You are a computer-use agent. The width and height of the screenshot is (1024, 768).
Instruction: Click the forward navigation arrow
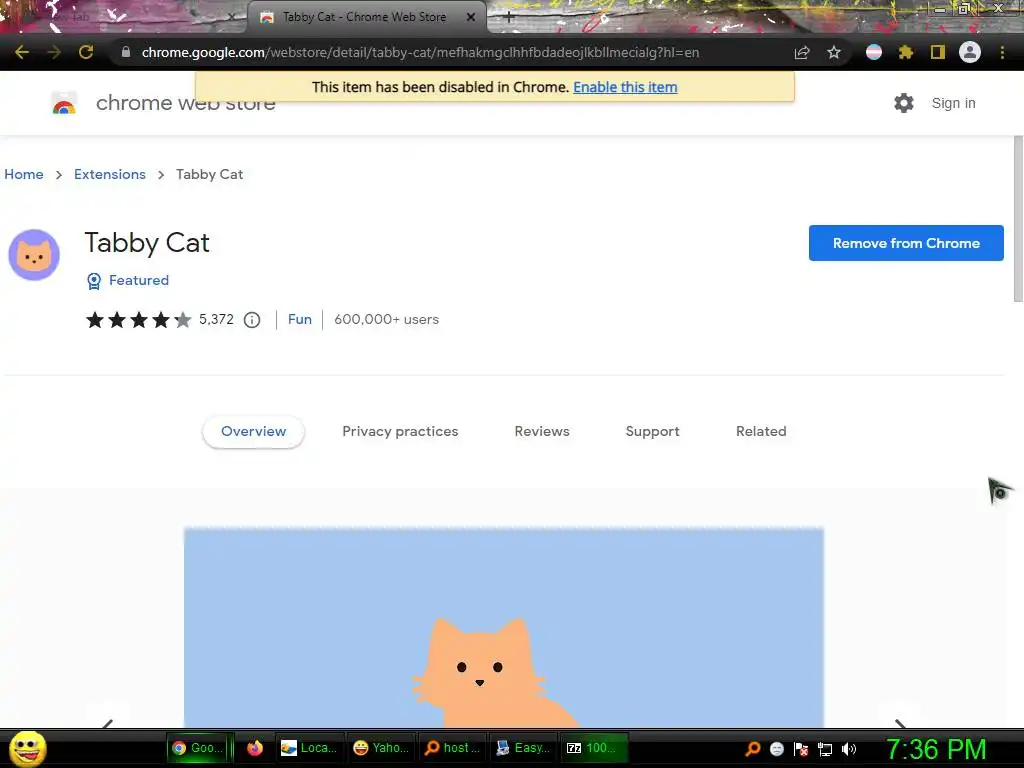tap(54, 52)
